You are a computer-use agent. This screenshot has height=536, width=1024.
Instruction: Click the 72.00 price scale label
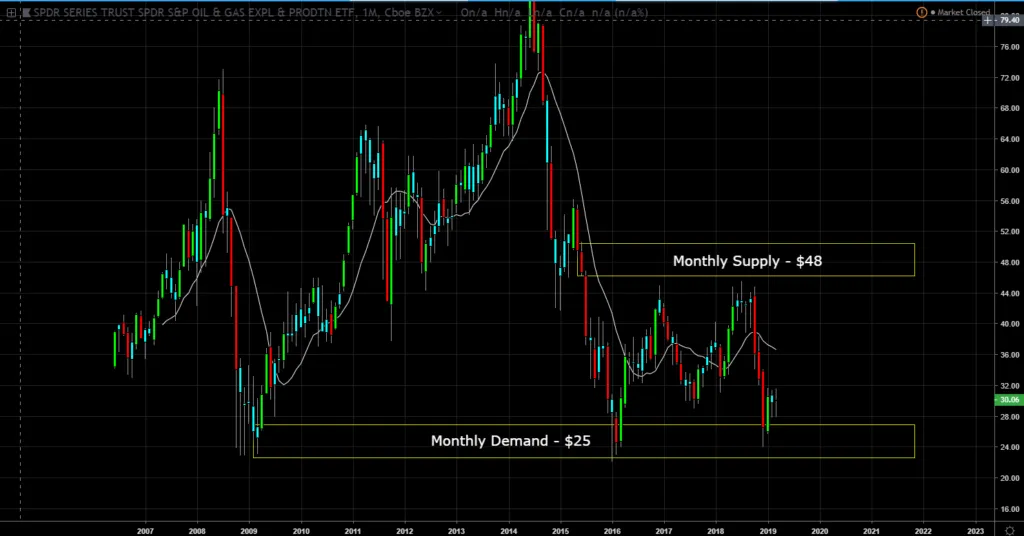tap(1009, 78)
